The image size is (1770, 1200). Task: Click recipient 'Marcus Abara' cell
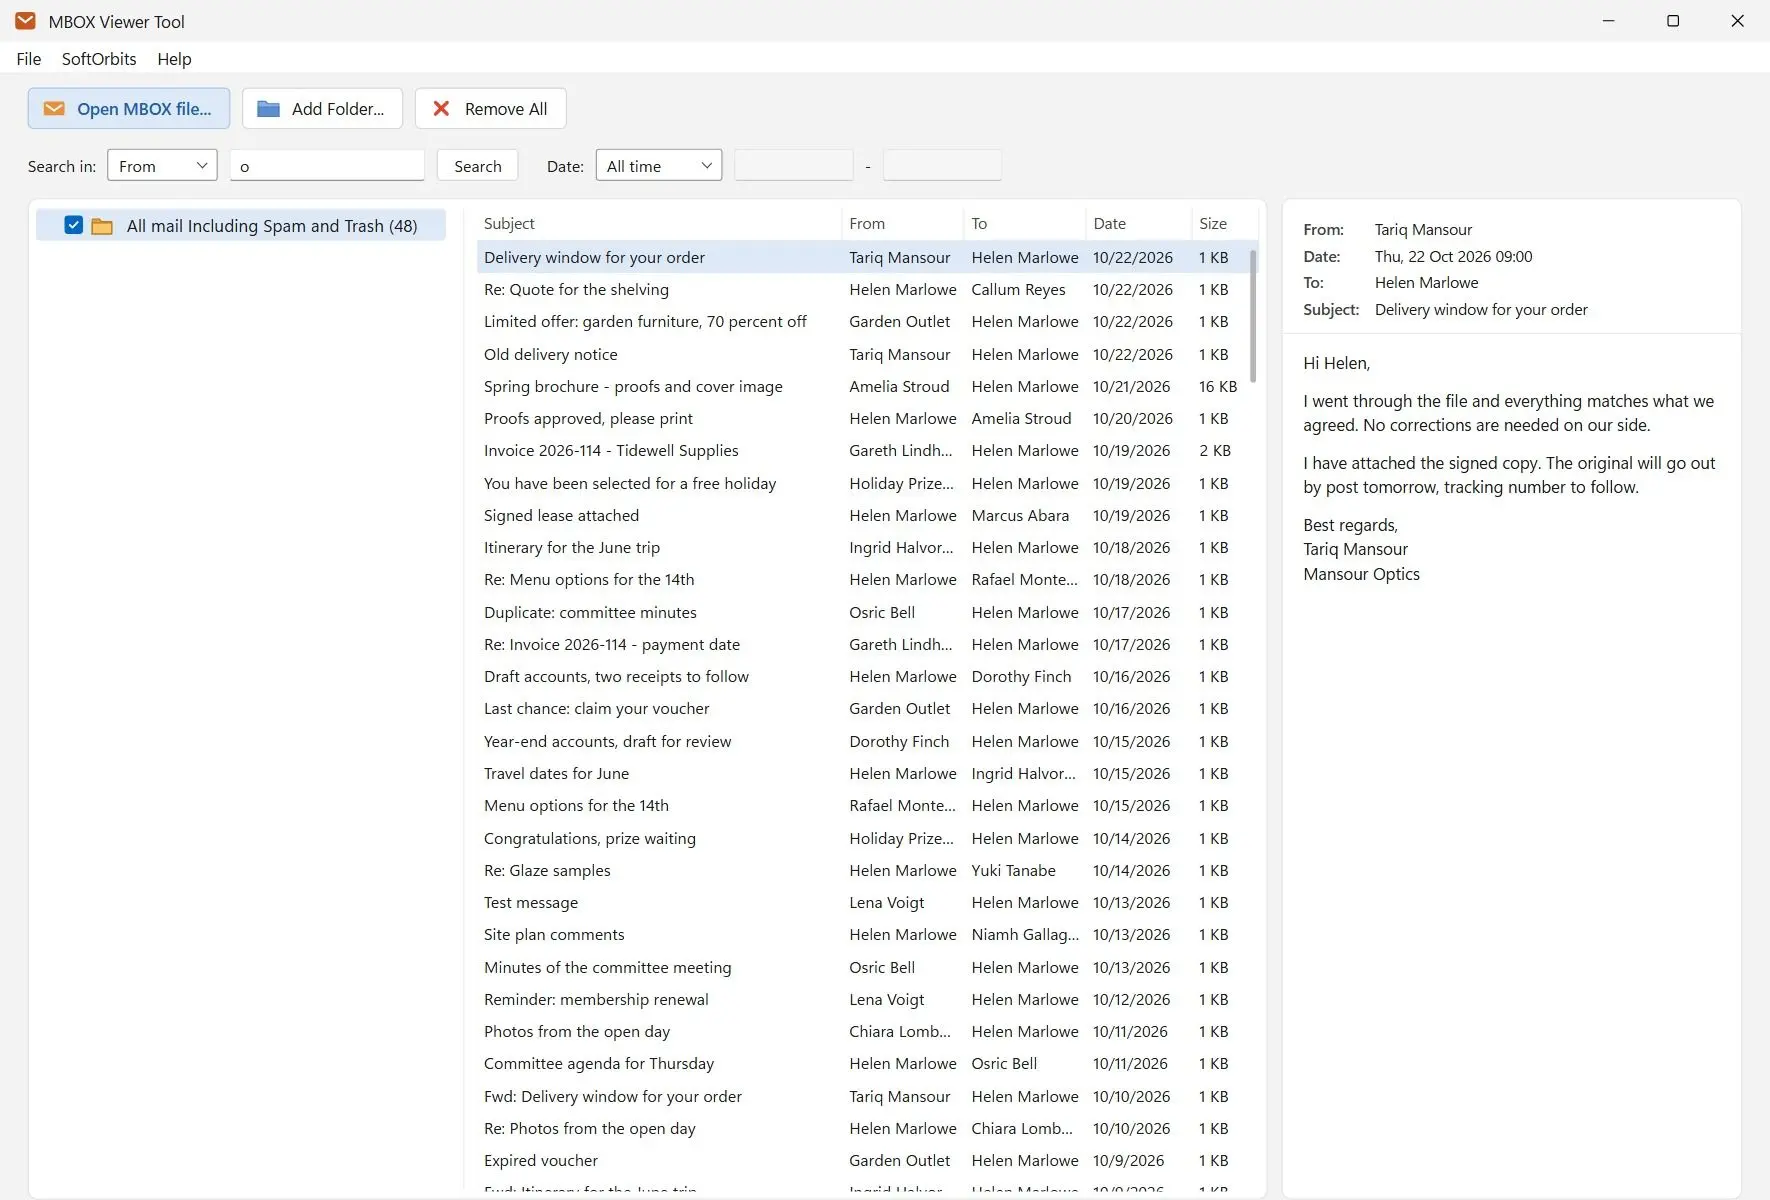(1020, 515)
